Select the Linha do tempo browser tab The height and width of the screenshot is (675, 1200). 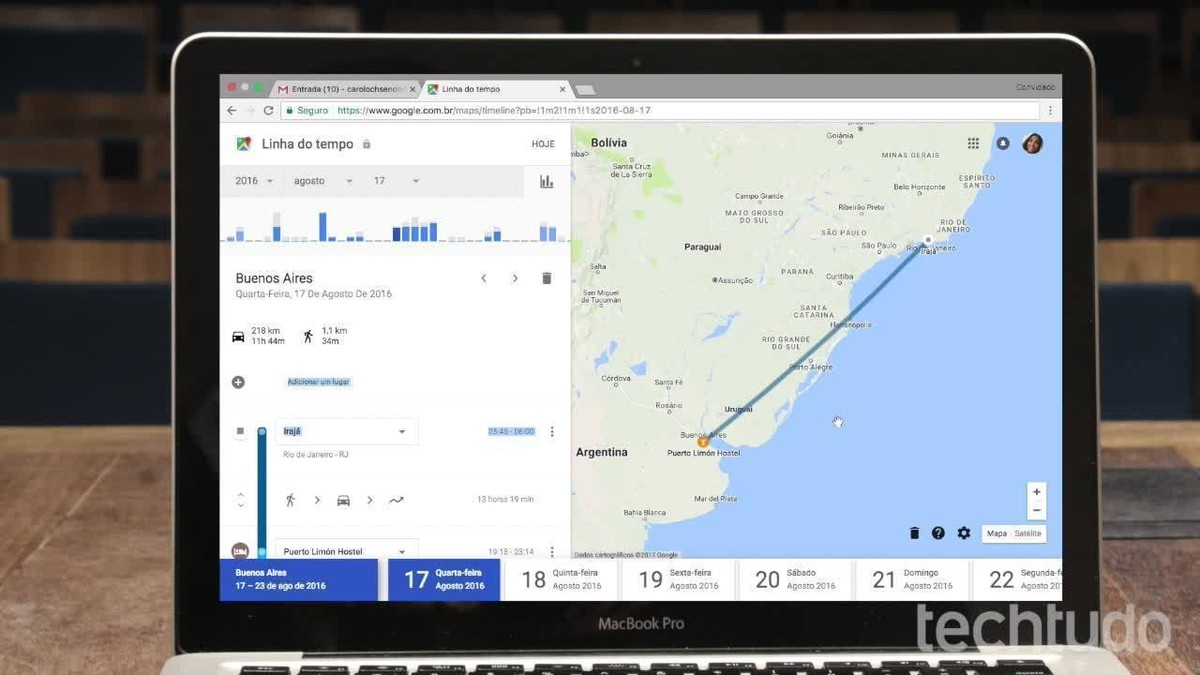coord(497,89)
